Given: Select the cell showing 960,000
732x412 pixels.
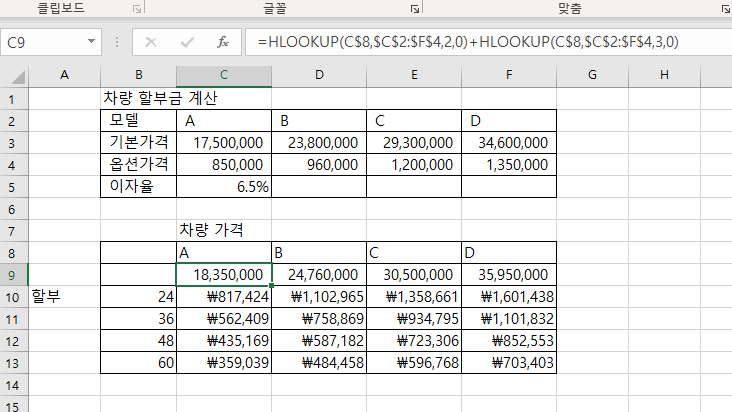Looking at the screenshot, I should point(319,165).
